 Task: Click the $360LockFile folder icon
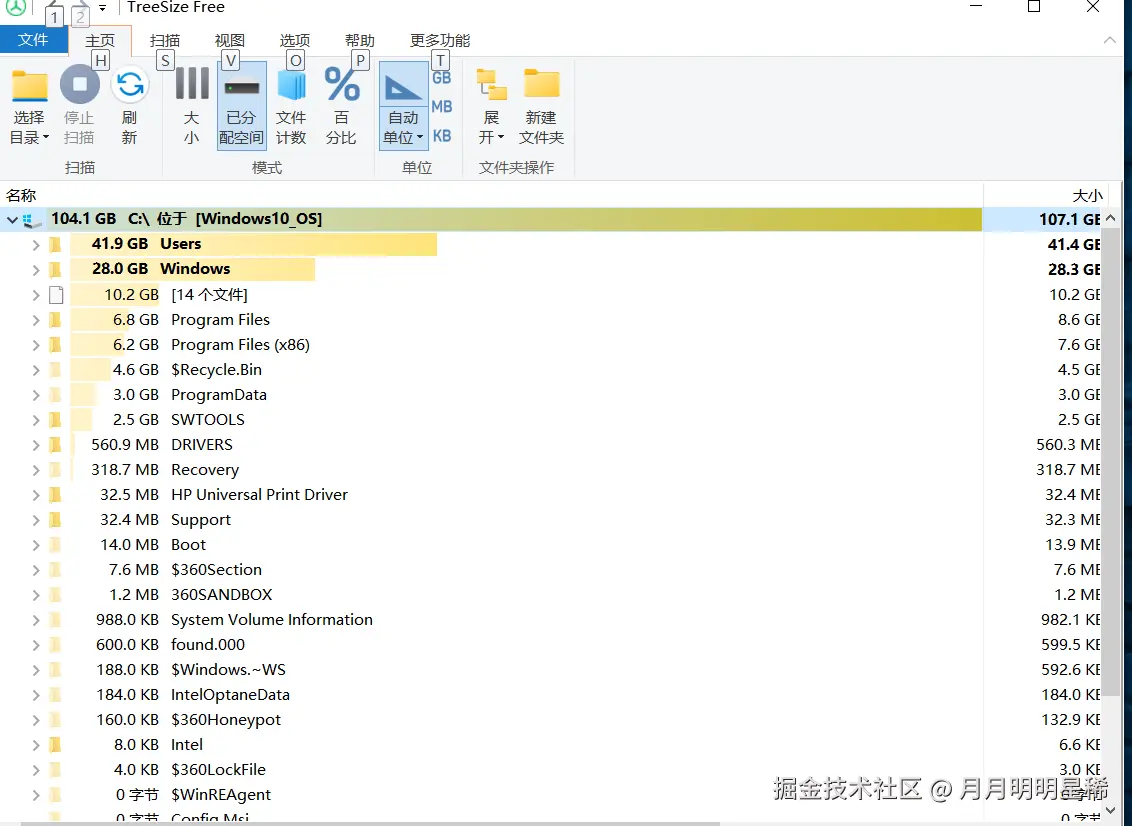tap(56, 770)
